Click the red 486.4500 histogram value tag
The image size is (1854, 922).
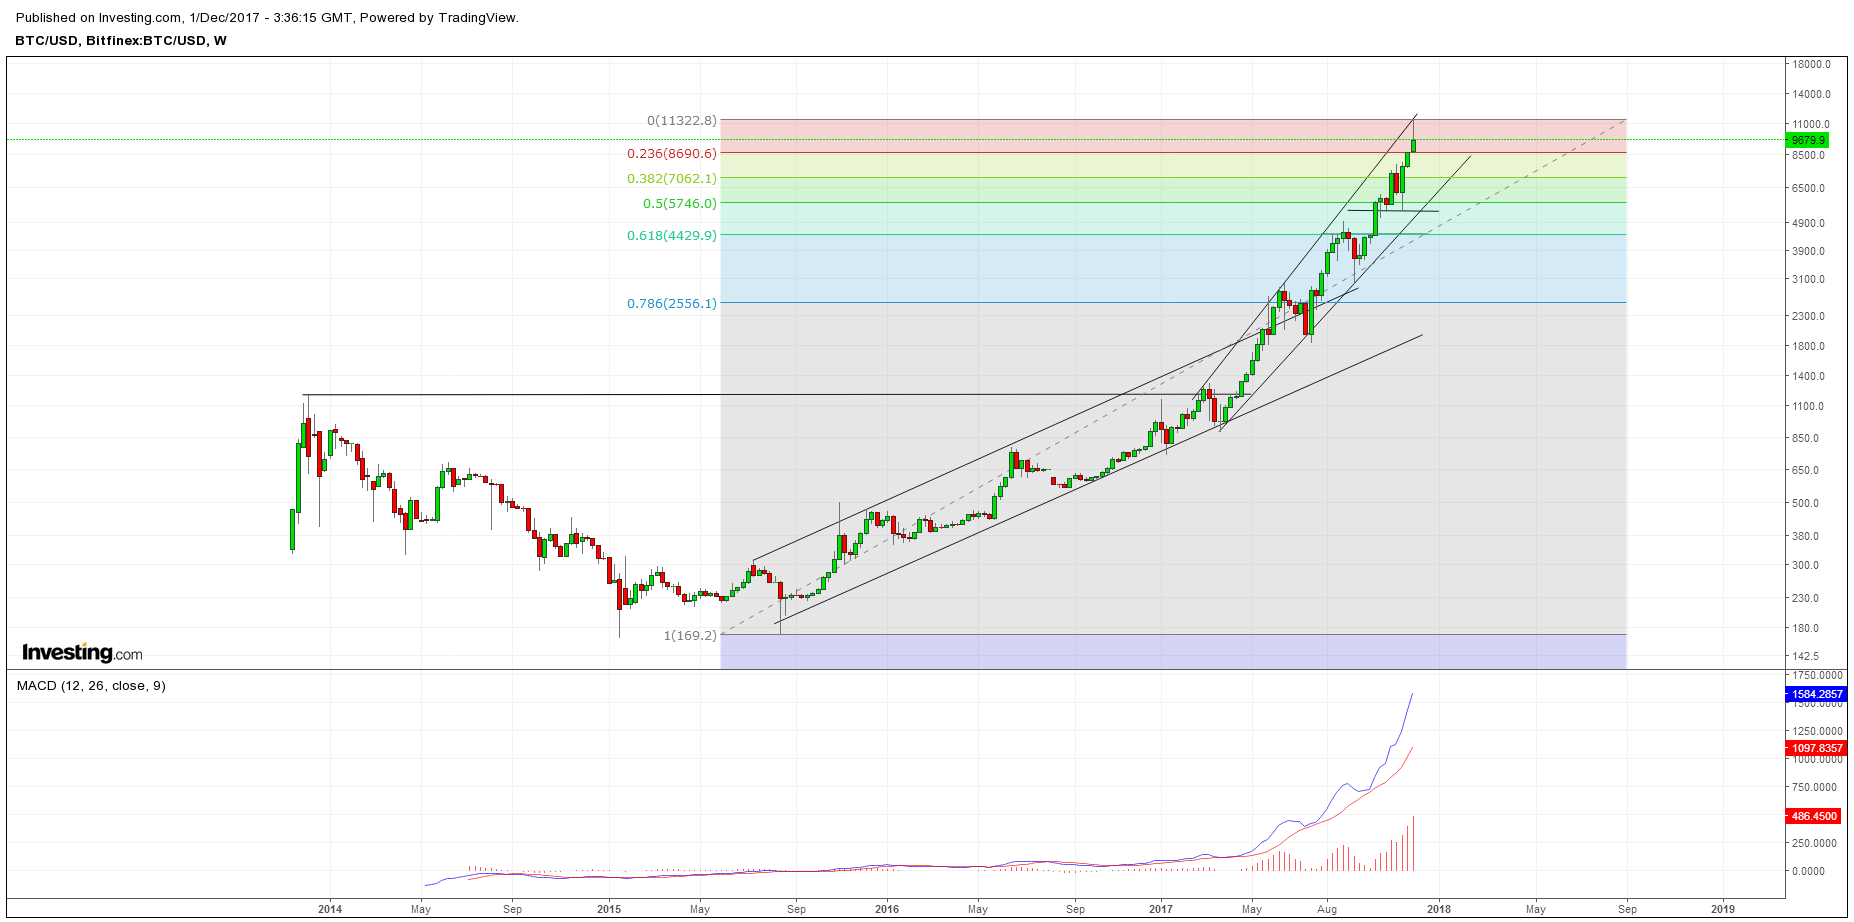[1813, 816]
